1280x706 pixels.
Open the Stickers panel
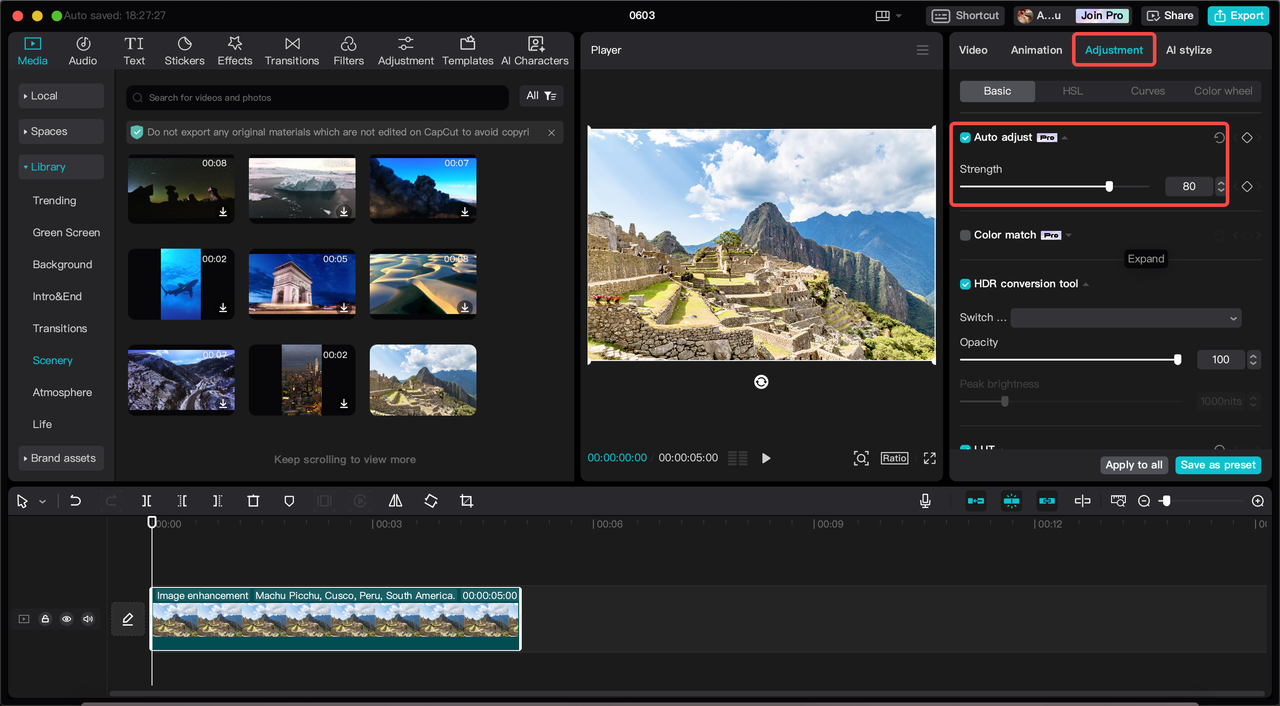184,51
